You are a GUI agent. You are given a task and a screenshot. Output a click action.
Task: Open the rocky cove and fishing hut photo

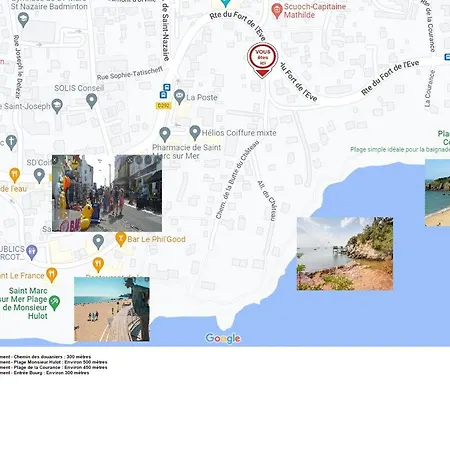[x=345, y=254]
